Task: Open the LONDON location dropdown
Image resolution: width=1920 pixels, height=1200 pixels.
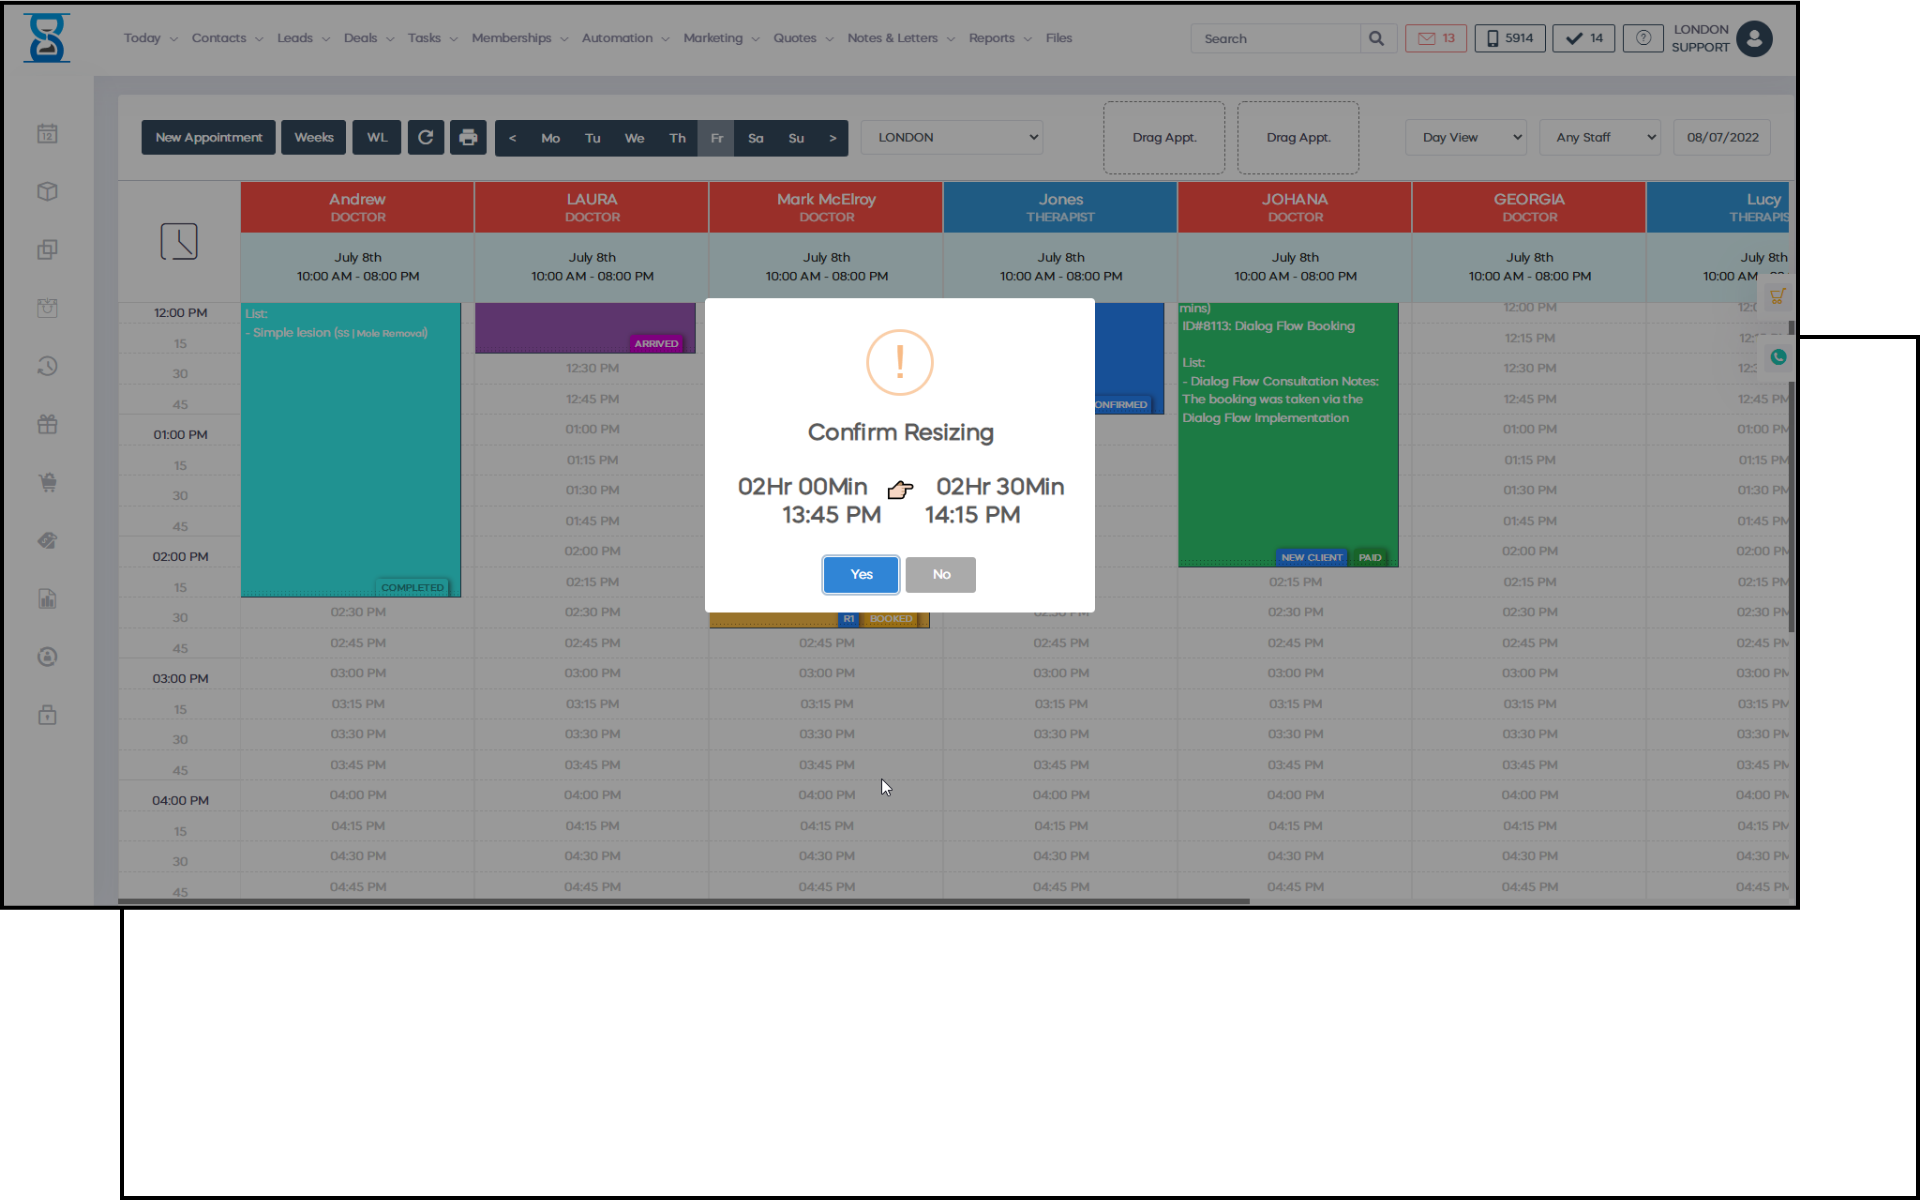Action: (951, 138)
